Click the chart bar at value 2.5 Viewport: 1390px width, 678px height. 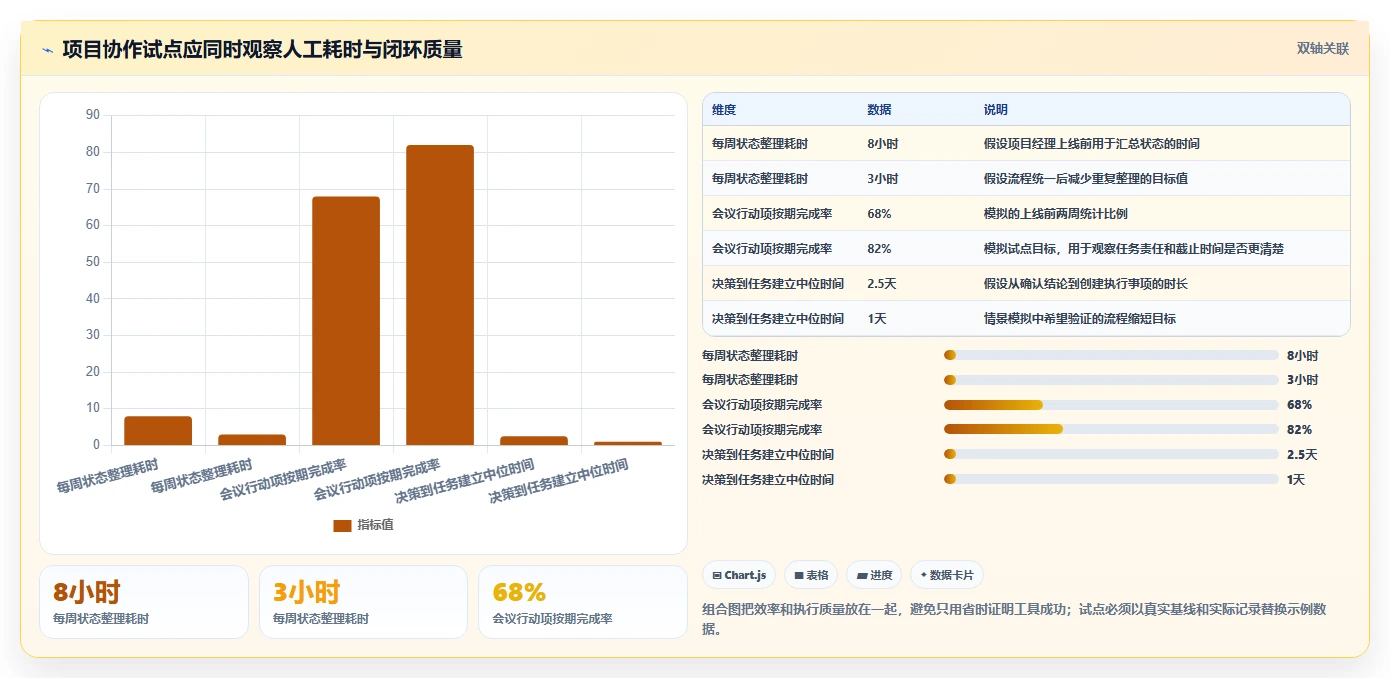534,441
